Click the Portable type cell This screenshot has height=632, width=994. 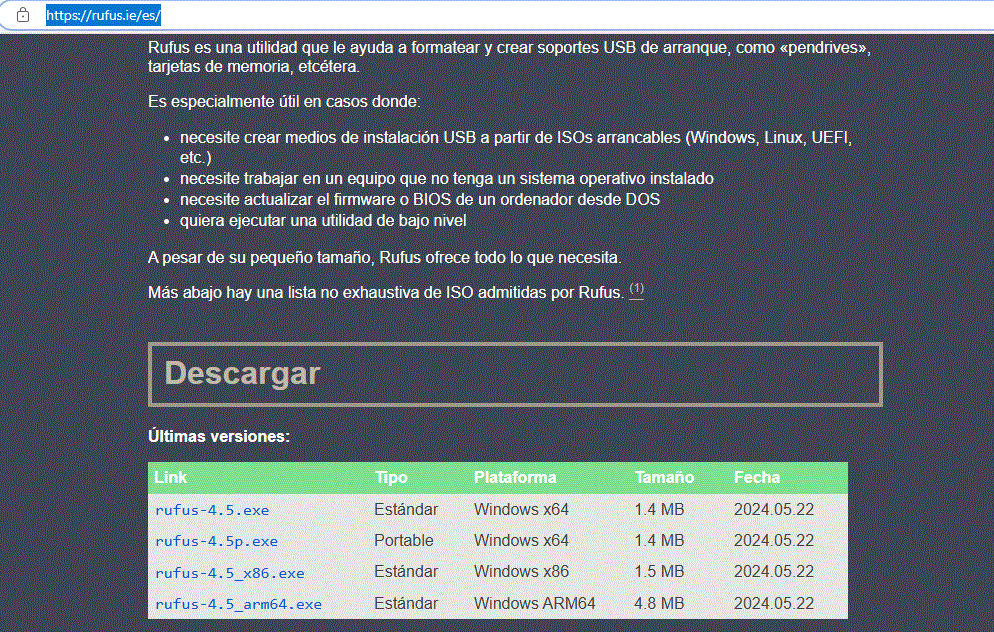pyautogui.click(x=404, y=541)
